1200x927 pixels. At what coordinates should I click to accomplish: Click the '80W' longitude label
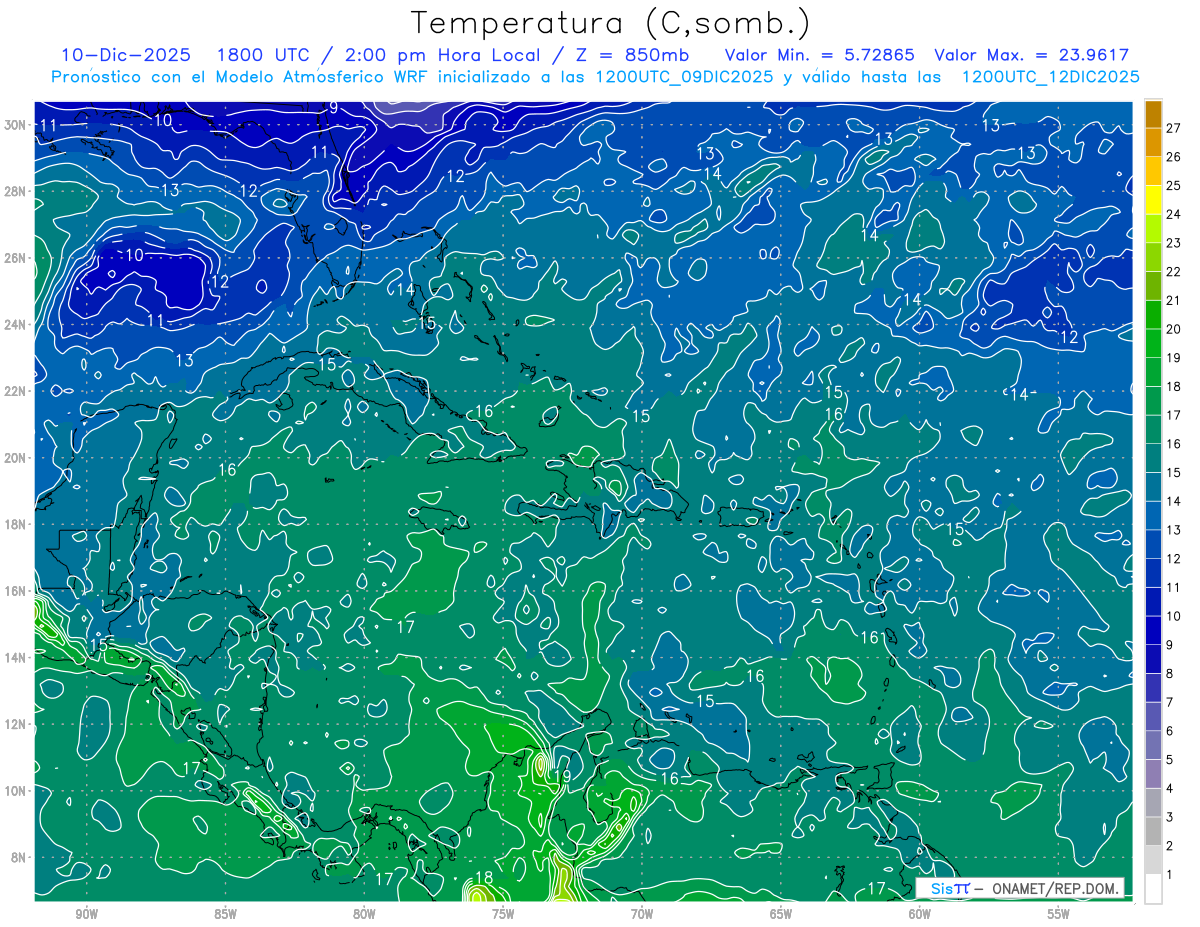(x=364, y=914)
